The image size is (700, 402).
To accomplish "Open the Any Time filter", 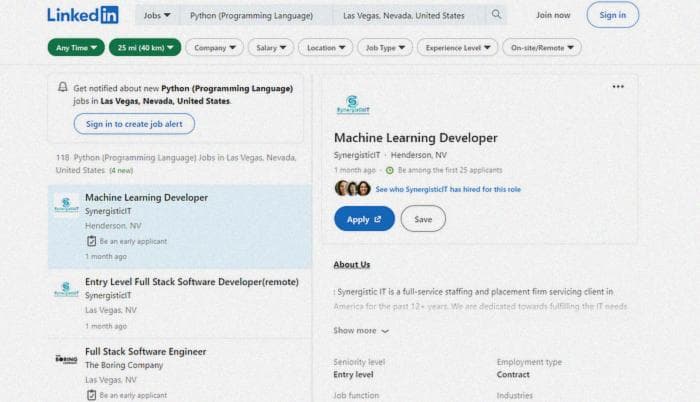I will click(x=76, y=47).
